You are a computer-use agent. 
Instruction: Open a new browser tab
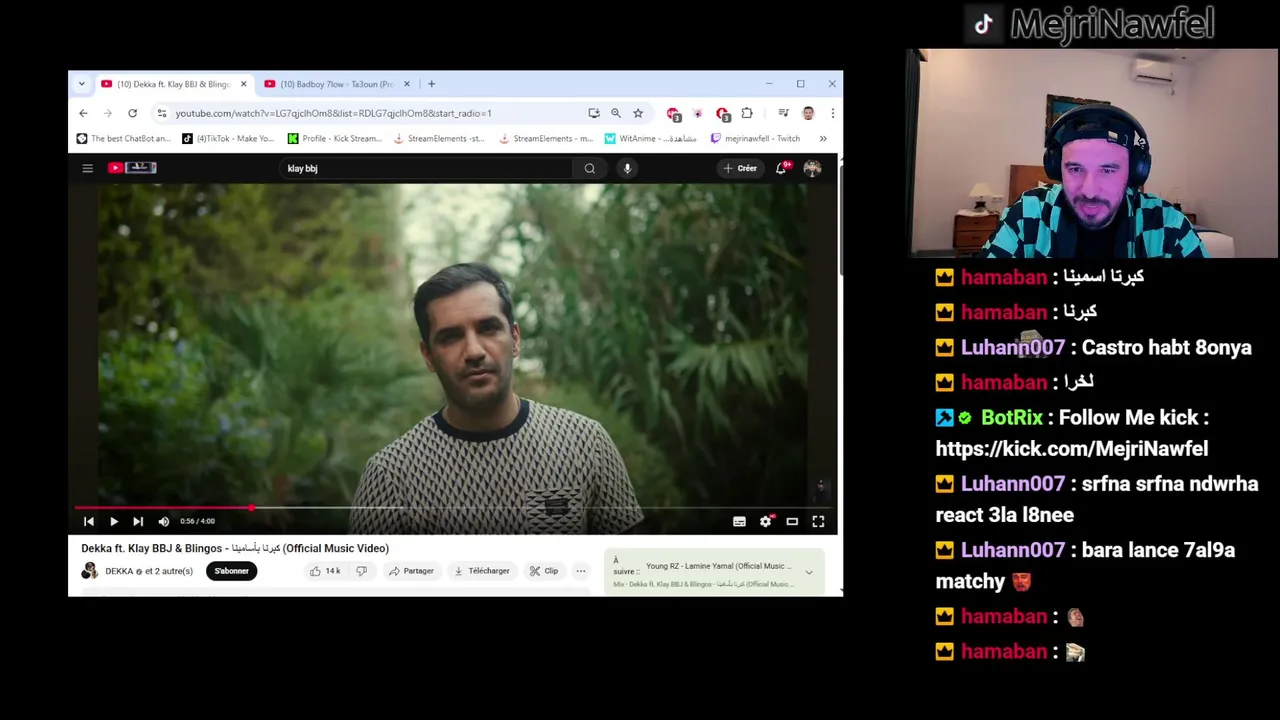click(x=431, y=84)
